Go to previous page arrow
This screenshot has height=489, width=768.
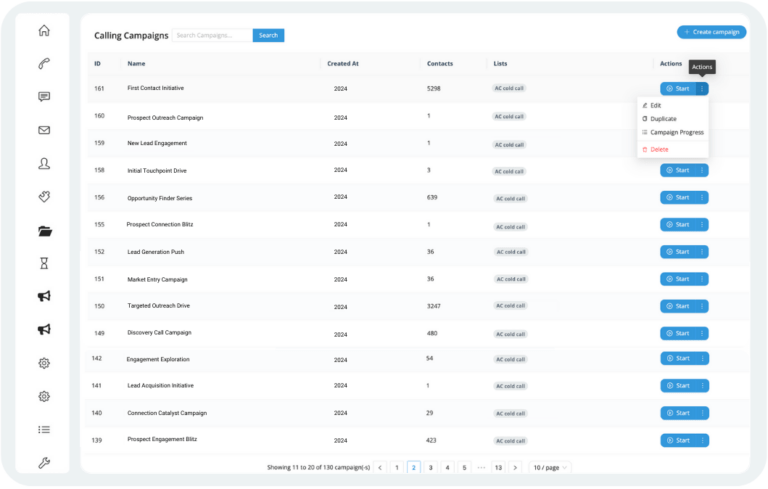[x=380, y=467]
